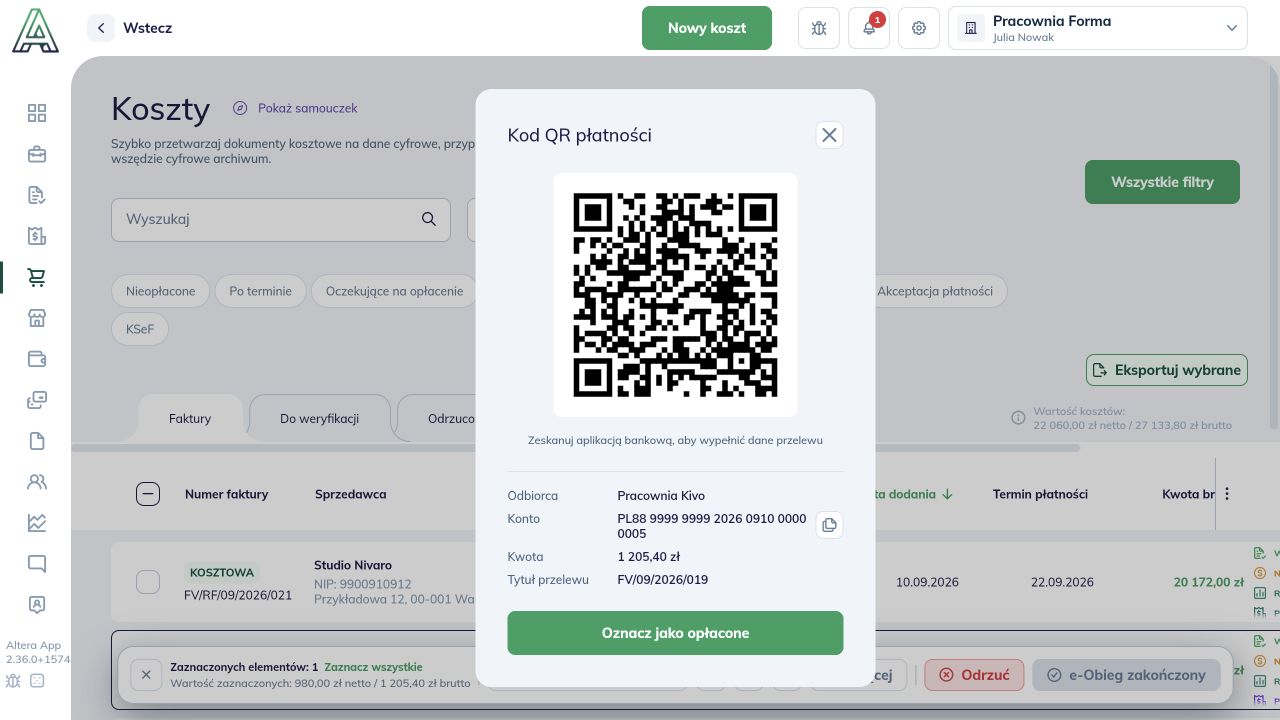This screenshot has height=720, width=1280.
Task: Dismiss selection bar with X
Action: (146, 675)
